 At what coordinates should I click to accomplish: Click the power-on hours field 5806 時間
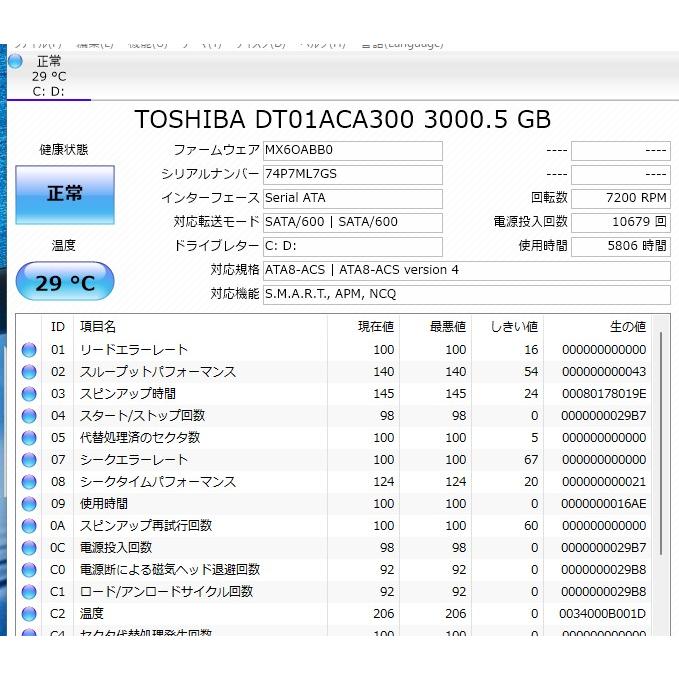point(621,246)
